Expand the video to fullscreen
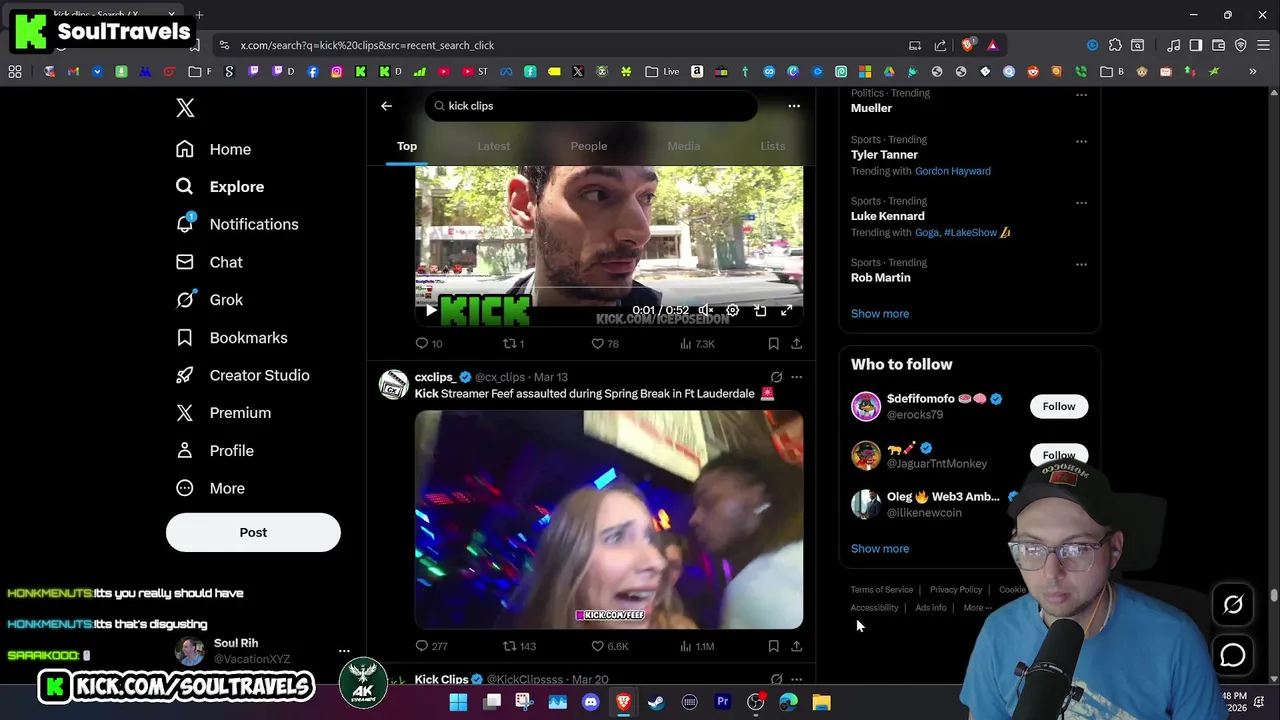Viewport: 1280px width, 720px height. pos(787,311)
